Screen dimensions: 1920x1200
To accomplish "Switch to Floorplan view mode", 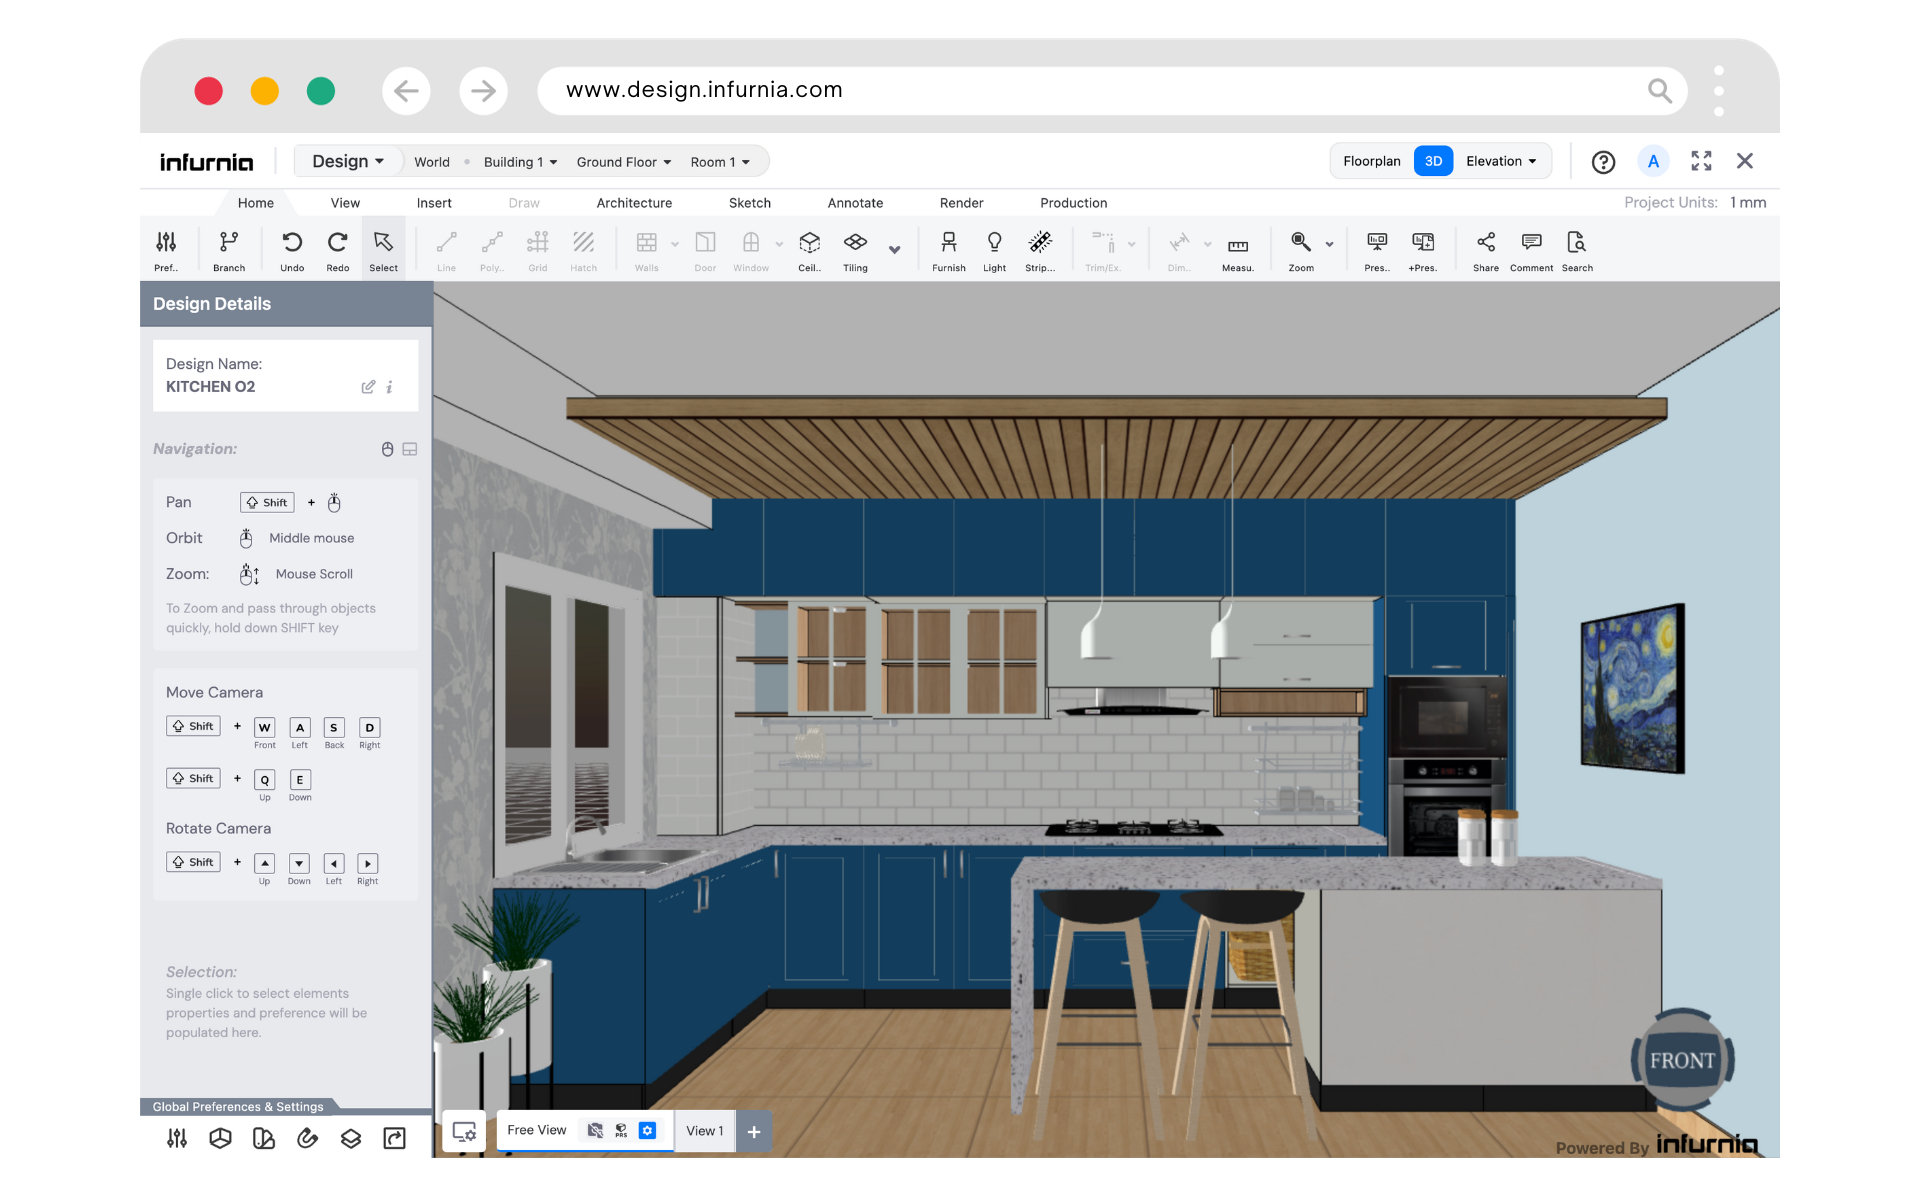I will (x=1371, y=161).
